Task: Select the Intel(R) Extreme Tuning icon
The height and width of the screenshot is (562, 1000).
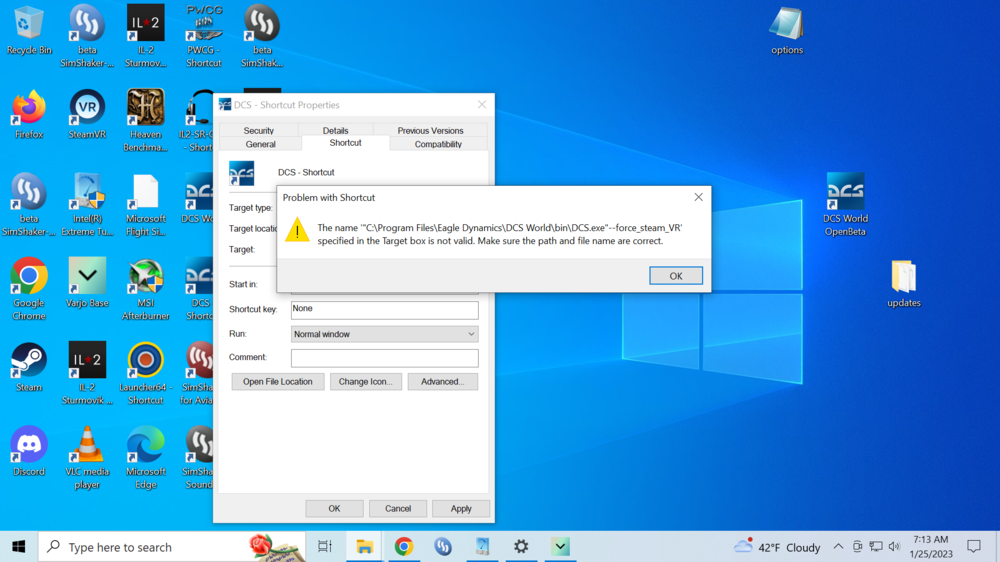Action: point(87,204)
